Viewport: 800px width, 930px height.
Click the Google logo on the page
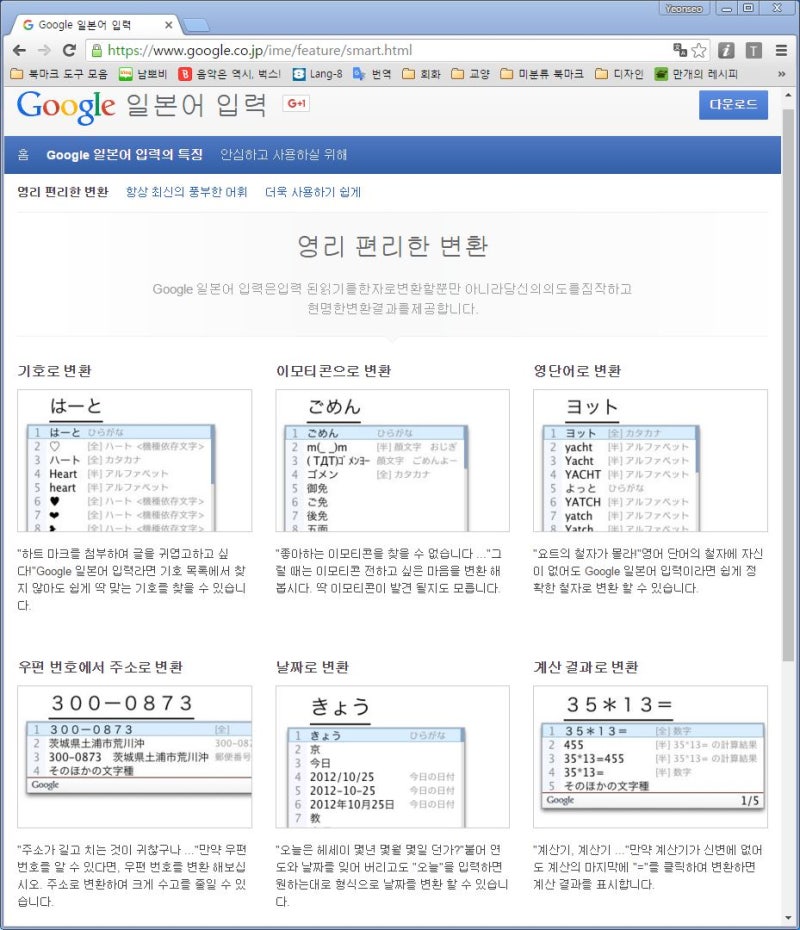point(66,106)
